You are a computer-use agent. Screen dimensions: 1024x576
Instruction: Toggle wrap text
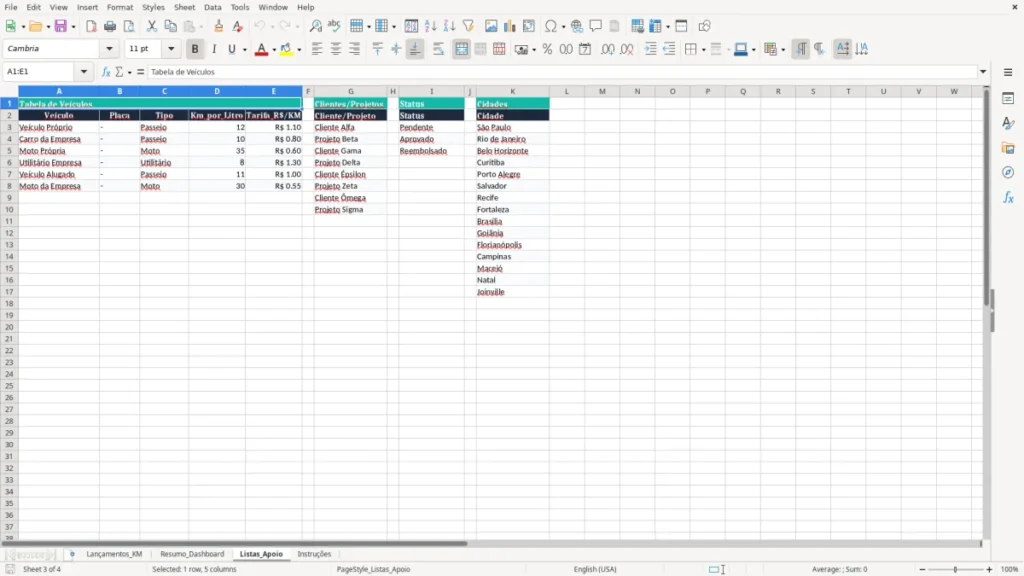point(438,49)
